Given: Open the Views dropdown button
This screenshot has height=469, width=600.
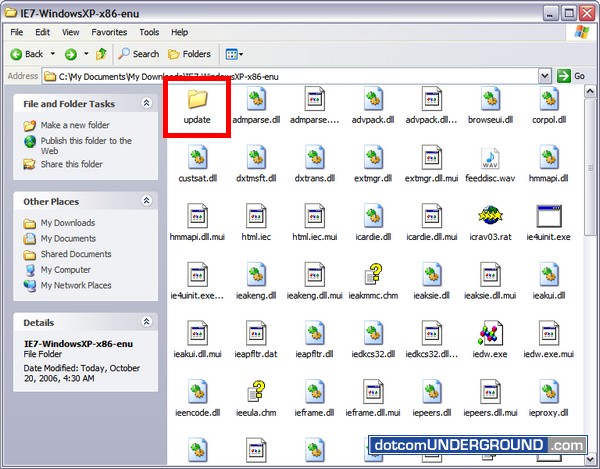Looking at the screenshot, I should 234,54.
